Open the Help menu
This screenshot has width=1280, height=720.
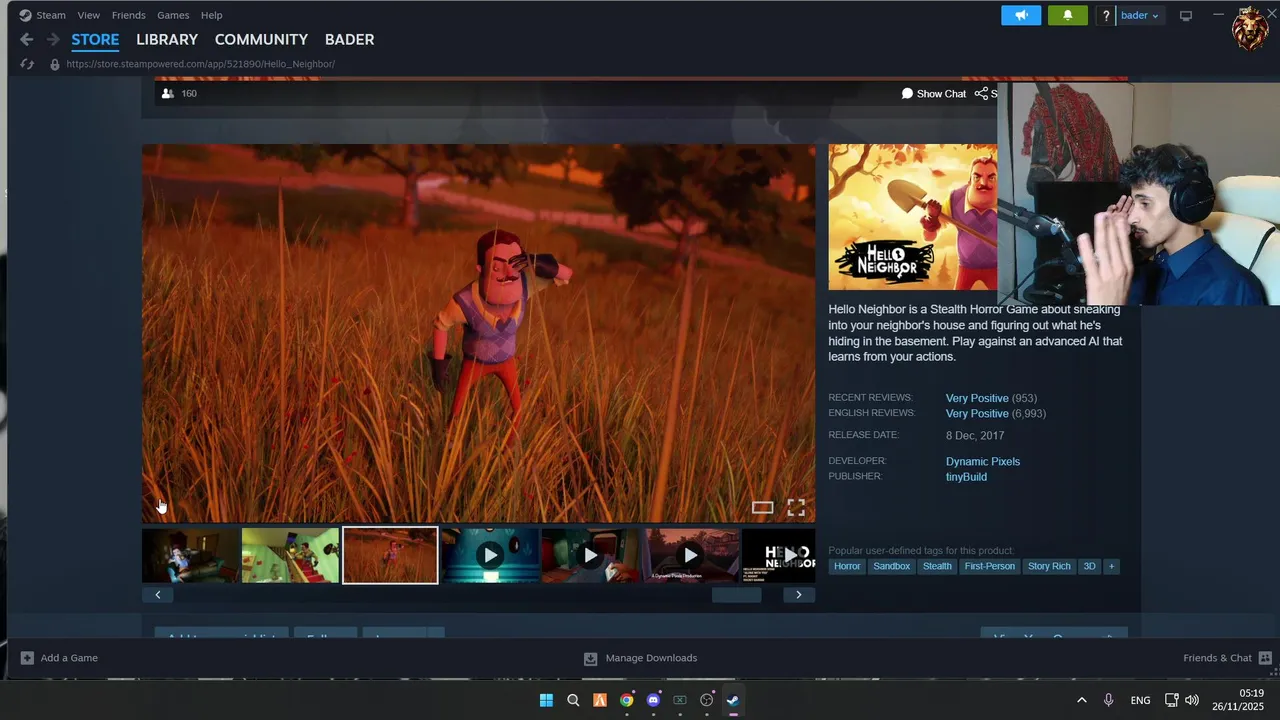point(211,15)
